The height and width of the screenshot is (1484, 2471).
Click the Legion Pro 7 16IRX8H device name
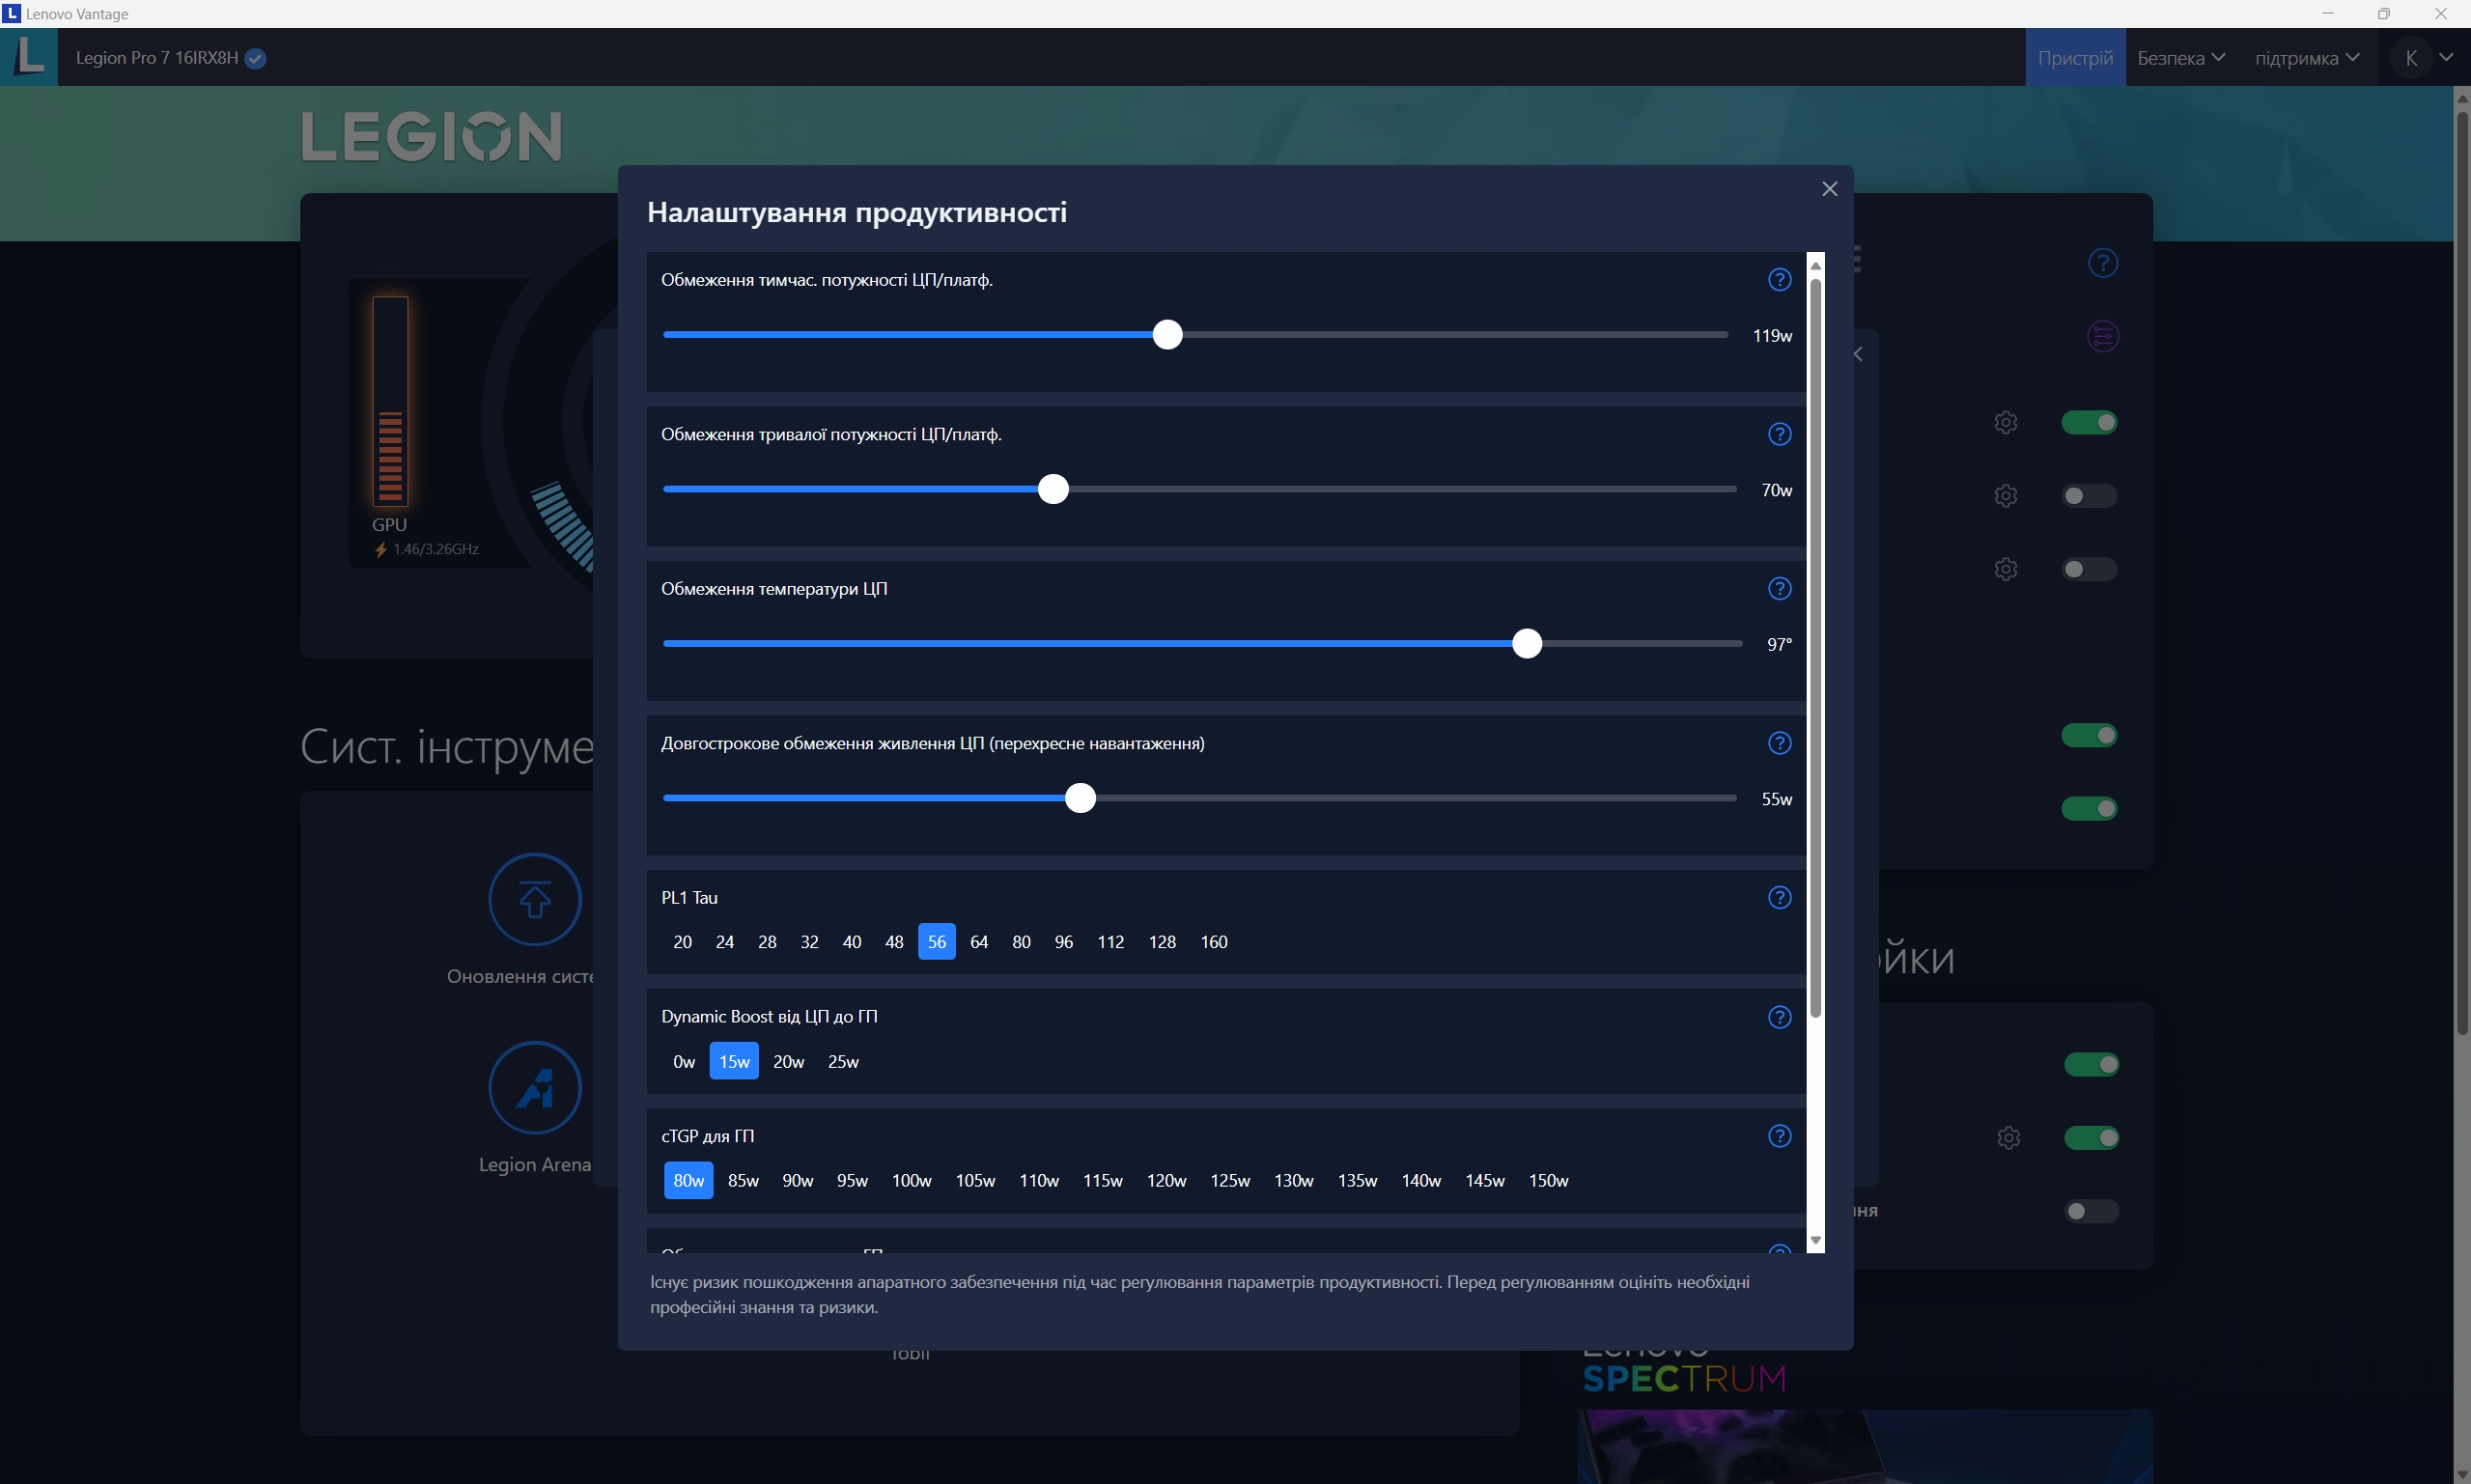[157, 58]
